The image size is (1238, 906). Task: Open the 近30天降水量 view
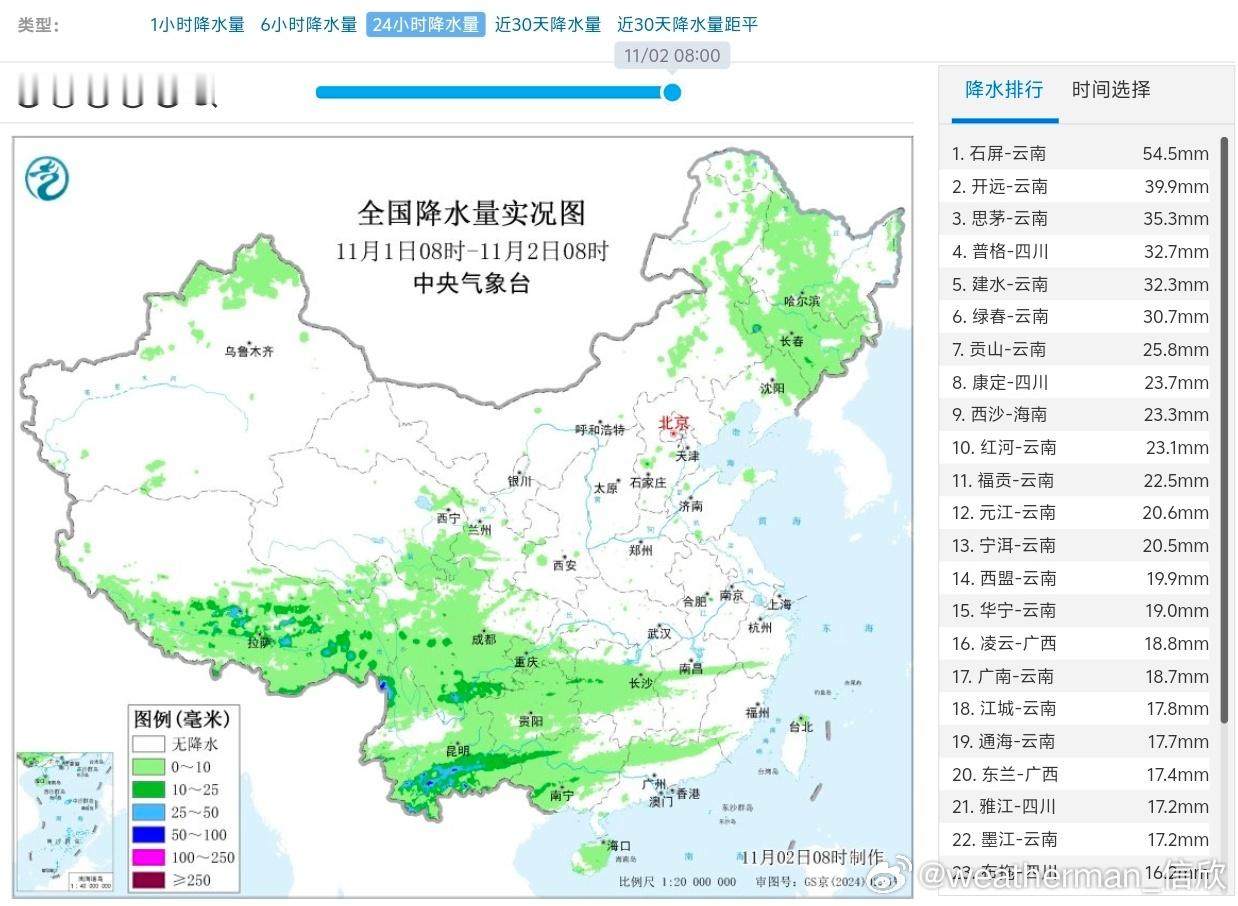click(x=548, y=24)
